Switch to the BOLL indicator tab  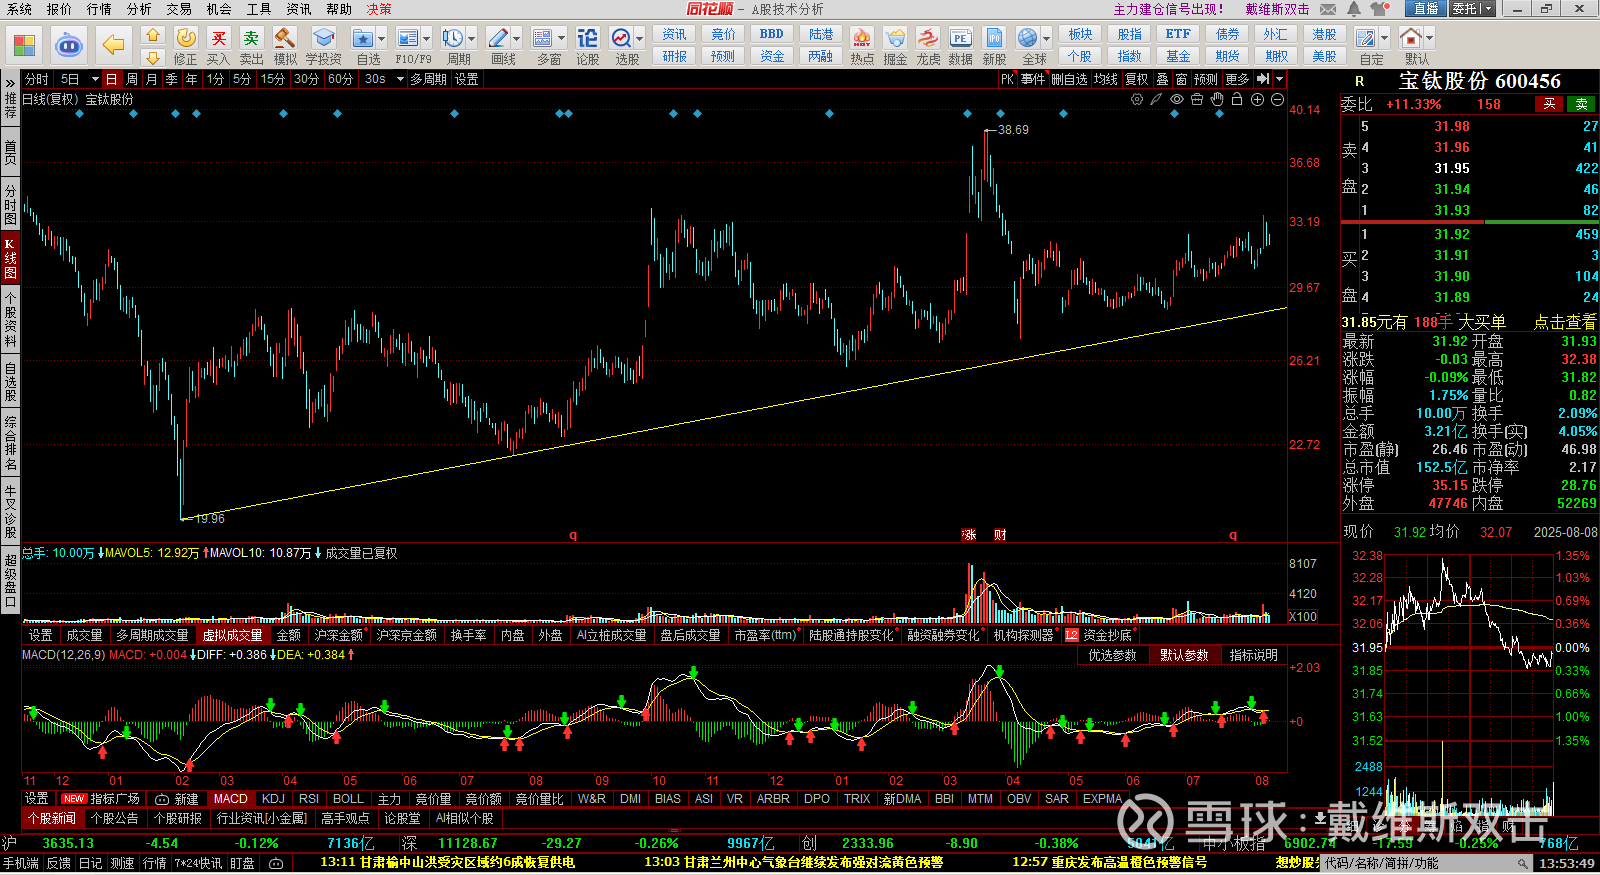348,799
